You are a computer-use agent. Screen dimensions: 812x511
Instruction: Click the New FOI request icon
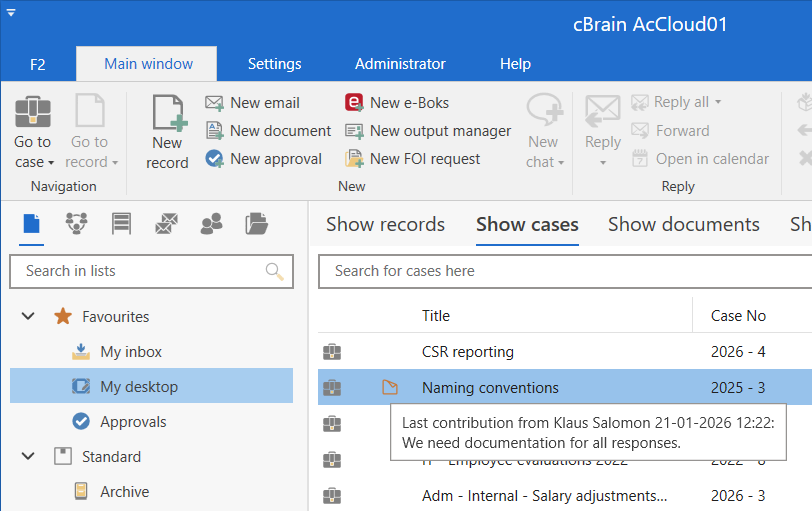[x=354, y=158]
